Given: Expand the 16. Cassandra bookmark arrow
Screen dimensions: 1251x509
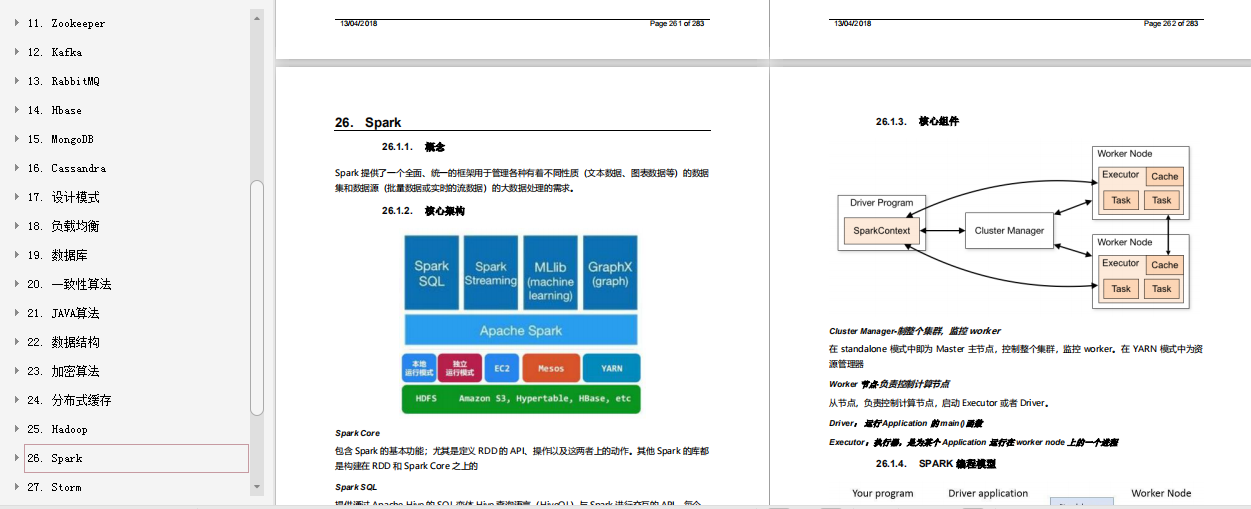Looking at the screenshot, I should pos(17,168).
